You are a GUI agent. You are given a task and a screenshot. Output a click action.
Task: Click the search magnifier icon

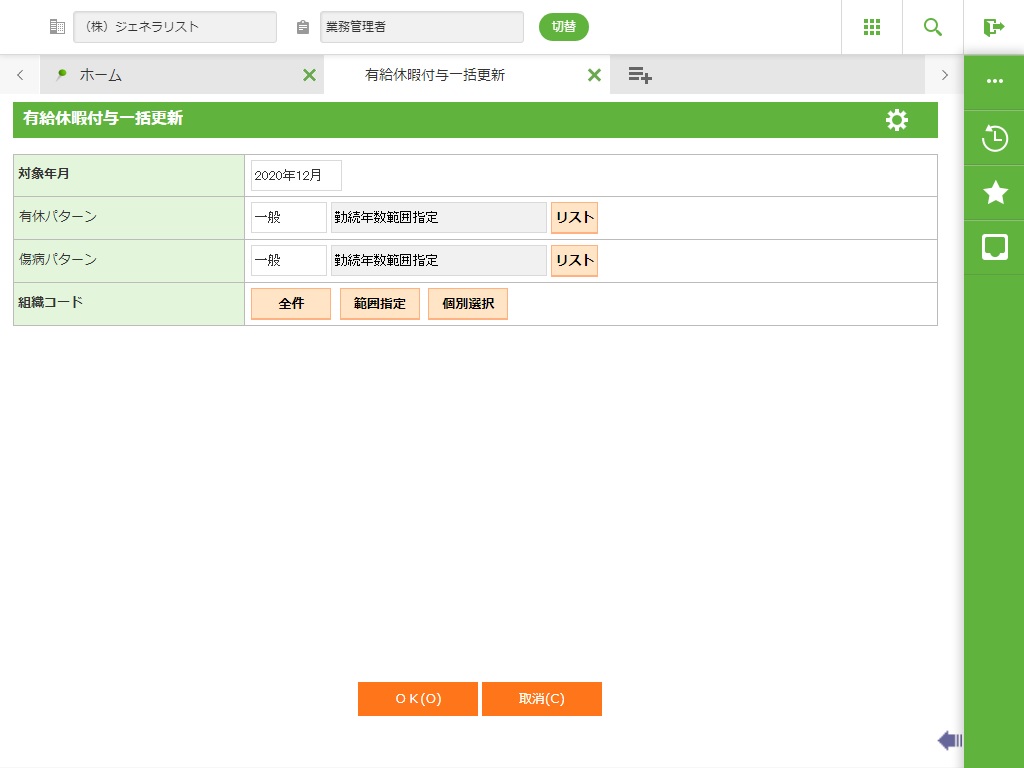pos(932,27)
